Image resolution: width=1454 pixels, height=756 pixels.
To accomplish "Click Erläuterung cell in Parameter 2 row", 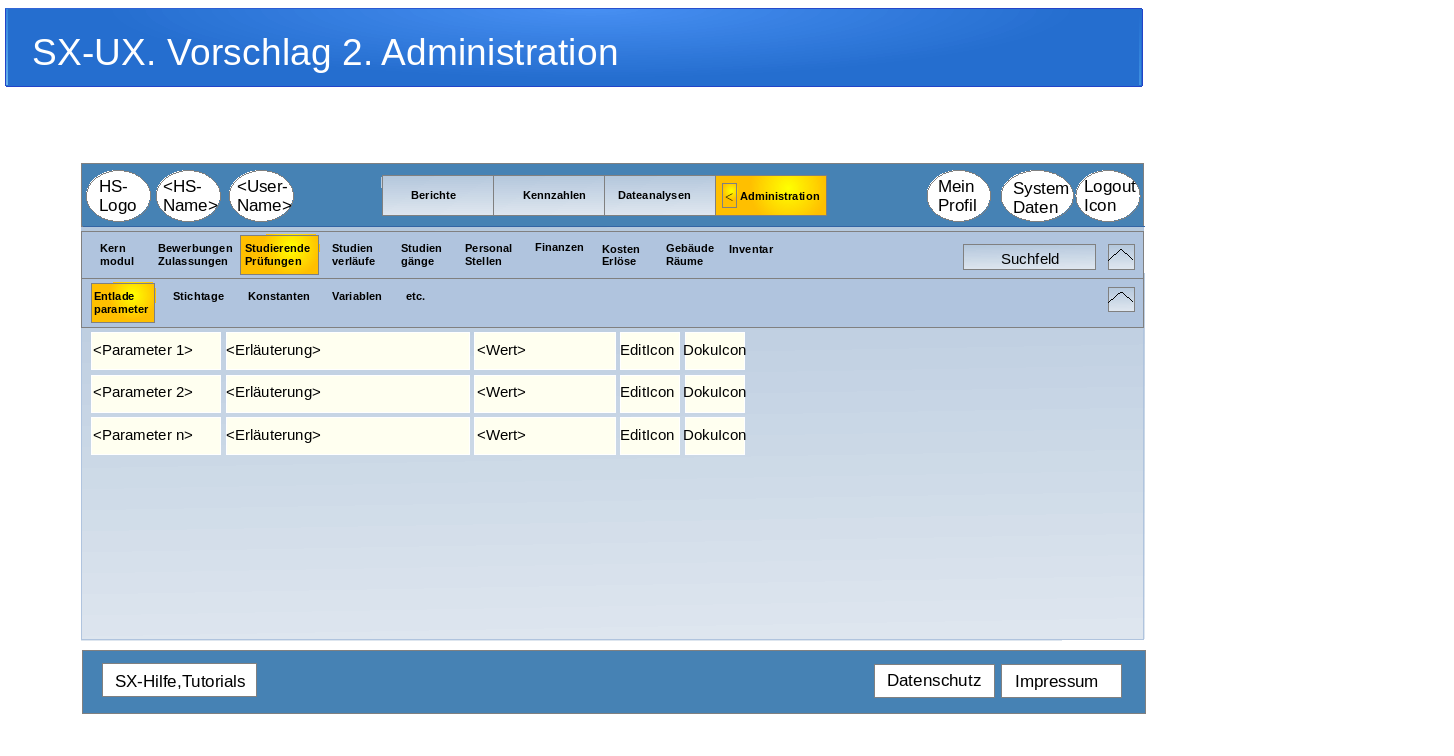I will coord(348,393).
